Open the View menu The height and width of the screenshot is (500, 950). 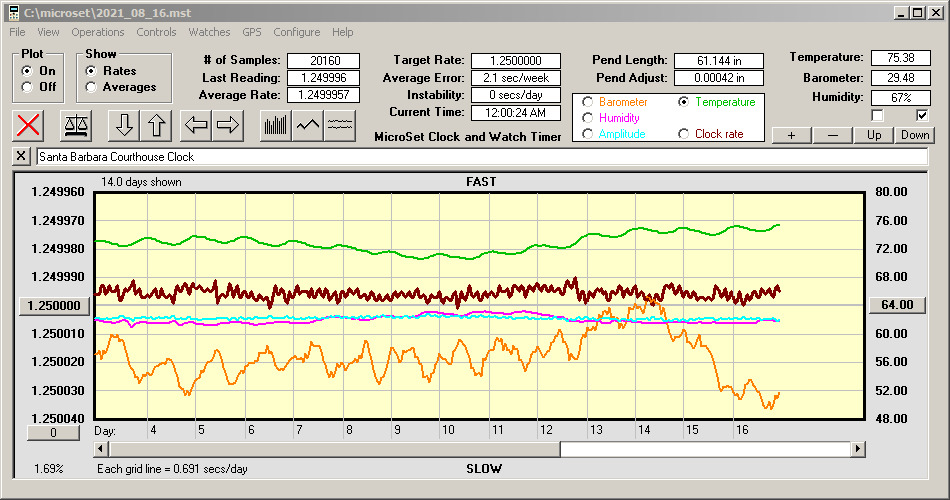(48, 32)
